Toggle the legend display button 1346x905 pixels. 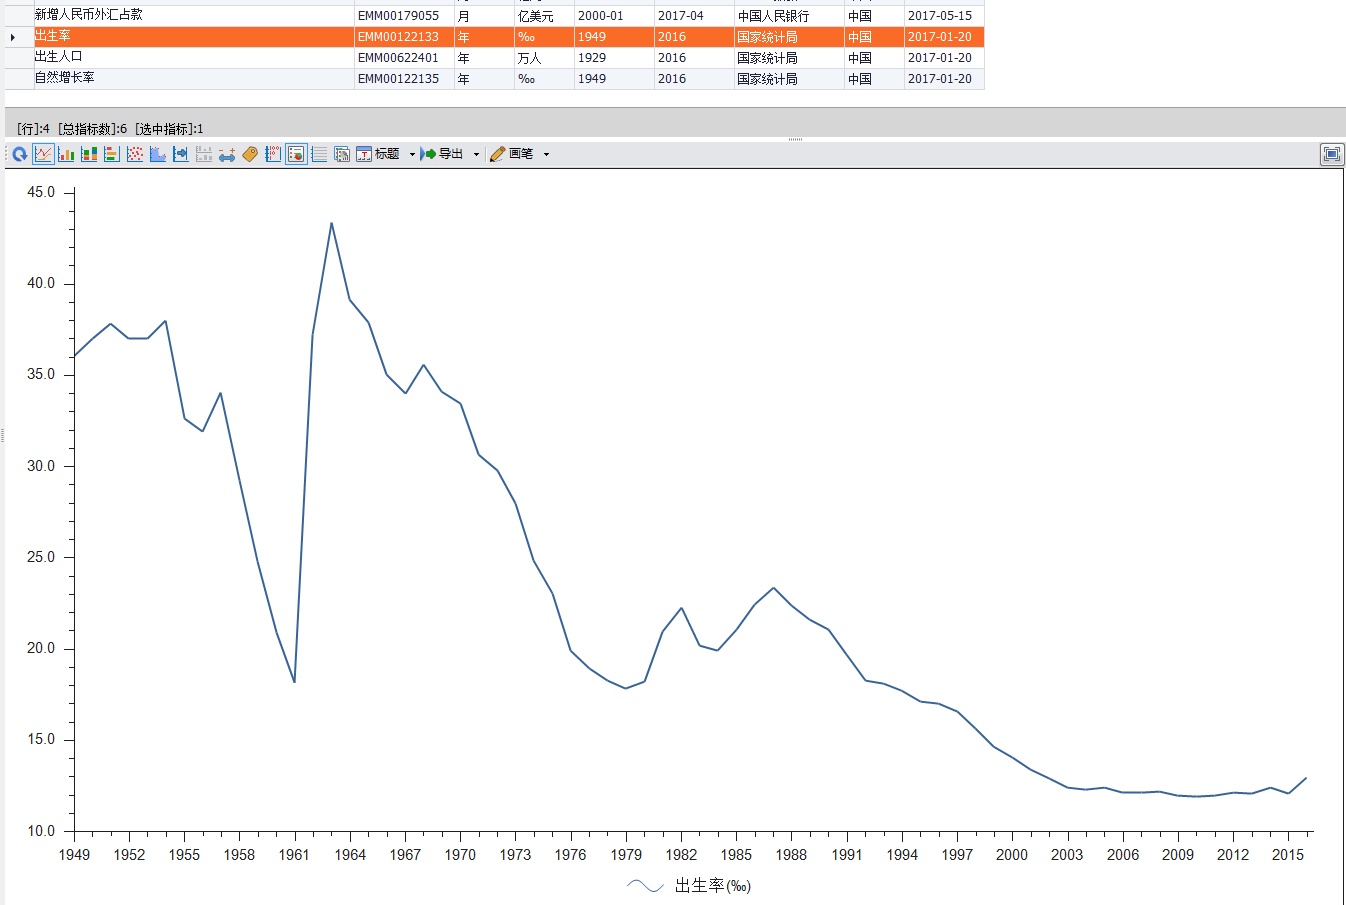296,154
